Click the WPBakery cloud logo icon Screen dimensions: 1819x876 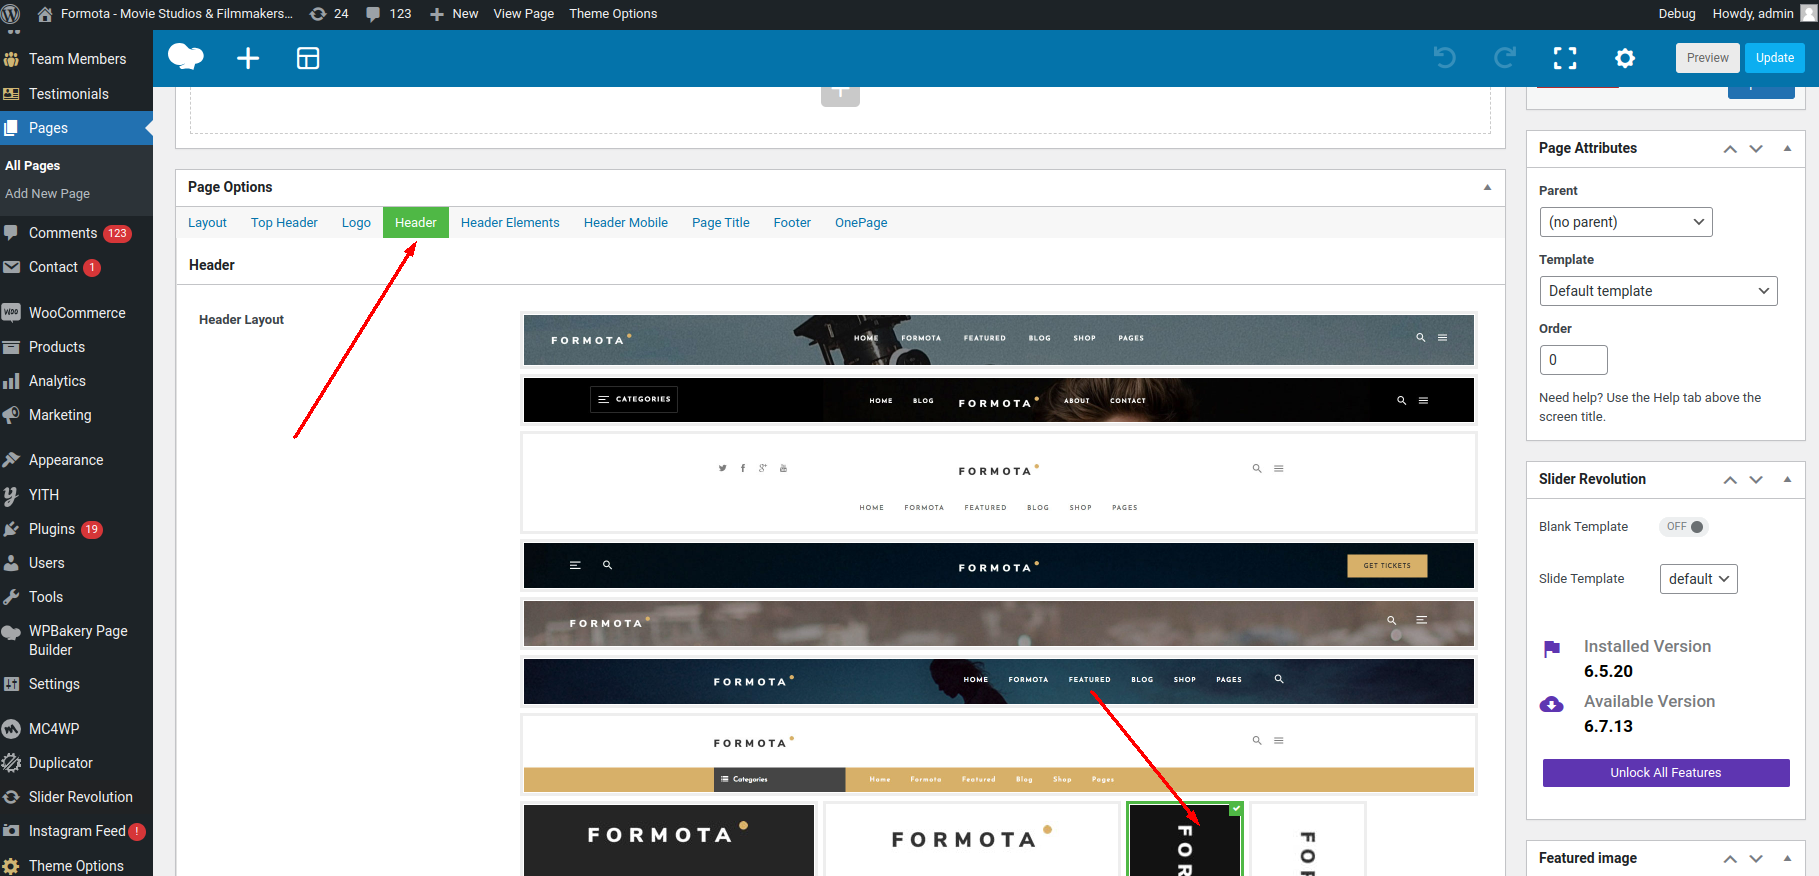(x=186, y=57)
